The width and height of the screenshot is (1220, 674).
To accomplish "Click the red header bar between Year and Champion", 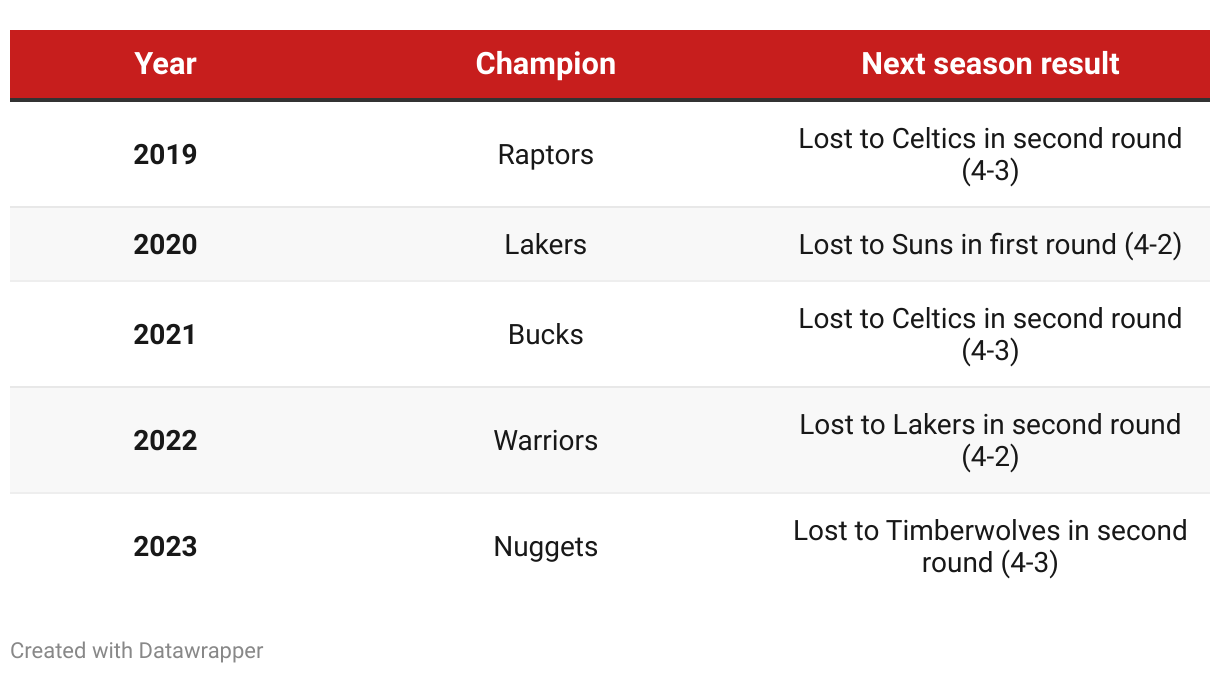I will (x=330, y=64).
